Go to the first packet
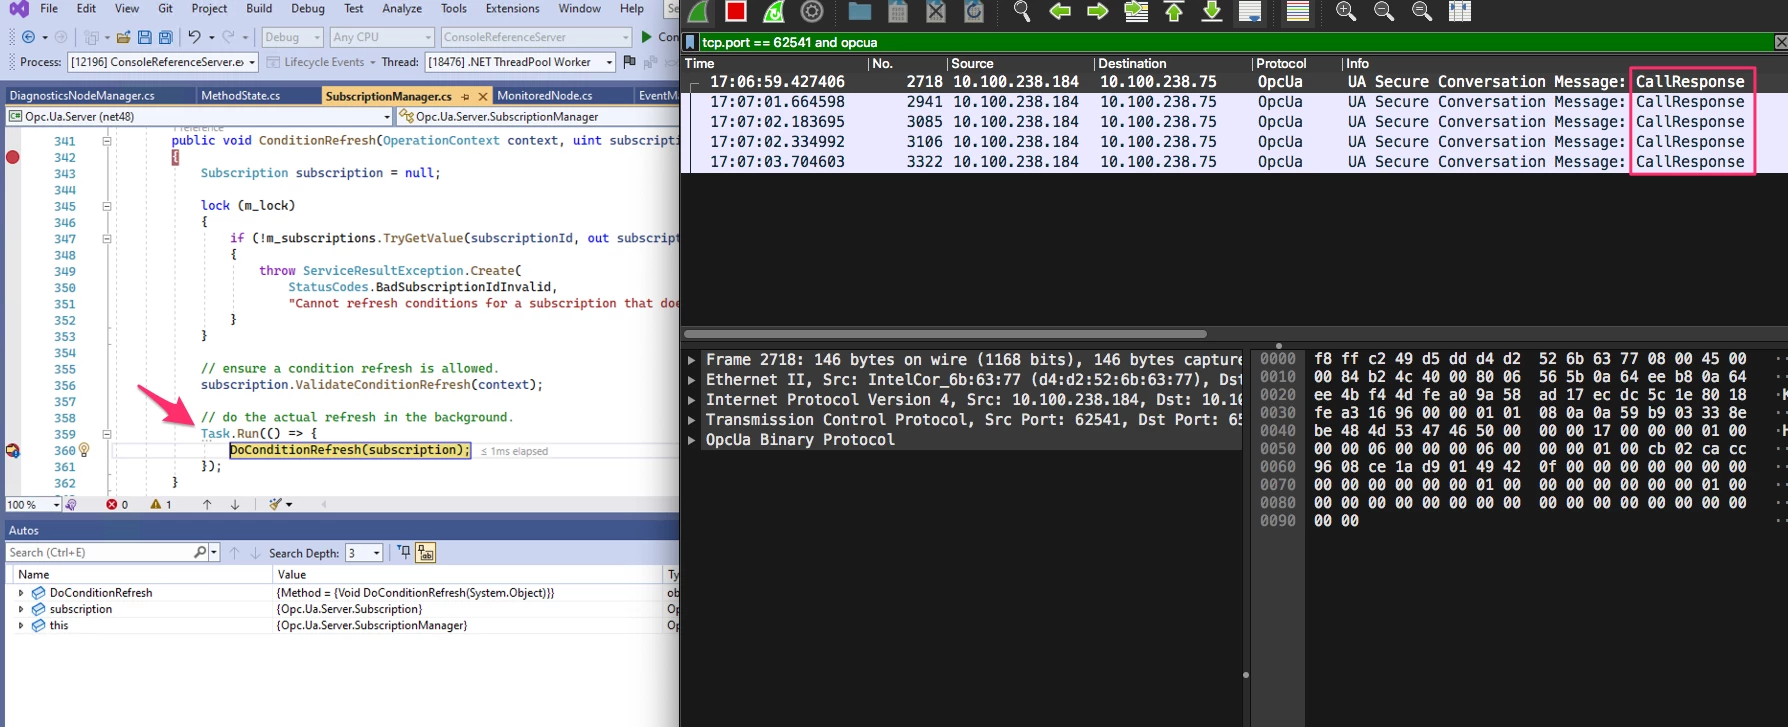The image size is (1788, 727). pyautogui.click(x=1174, y=11)
